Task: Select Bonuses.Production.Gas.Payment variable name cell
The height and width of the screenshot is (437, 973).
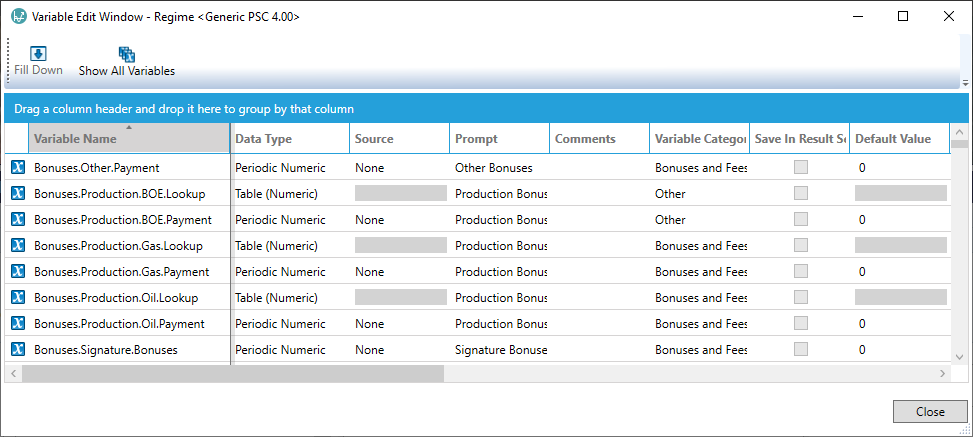Action: pyautogui.click(x=129, y=272)
